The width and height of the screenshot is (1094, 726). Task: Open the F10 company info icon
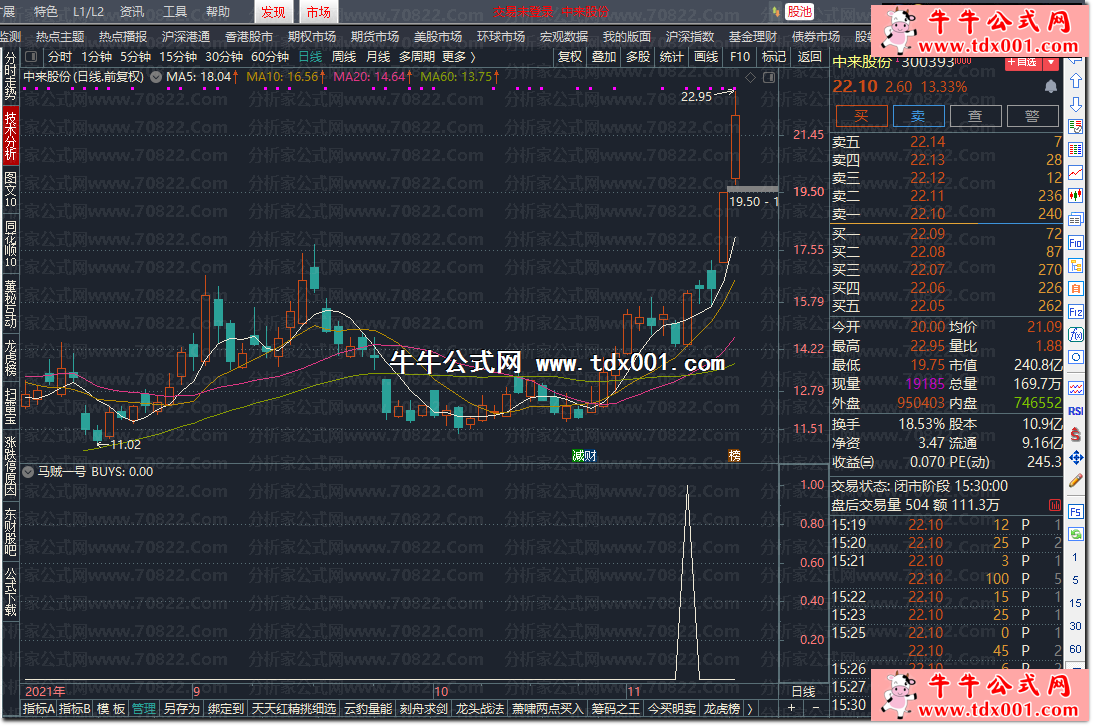coord(1076,242)
